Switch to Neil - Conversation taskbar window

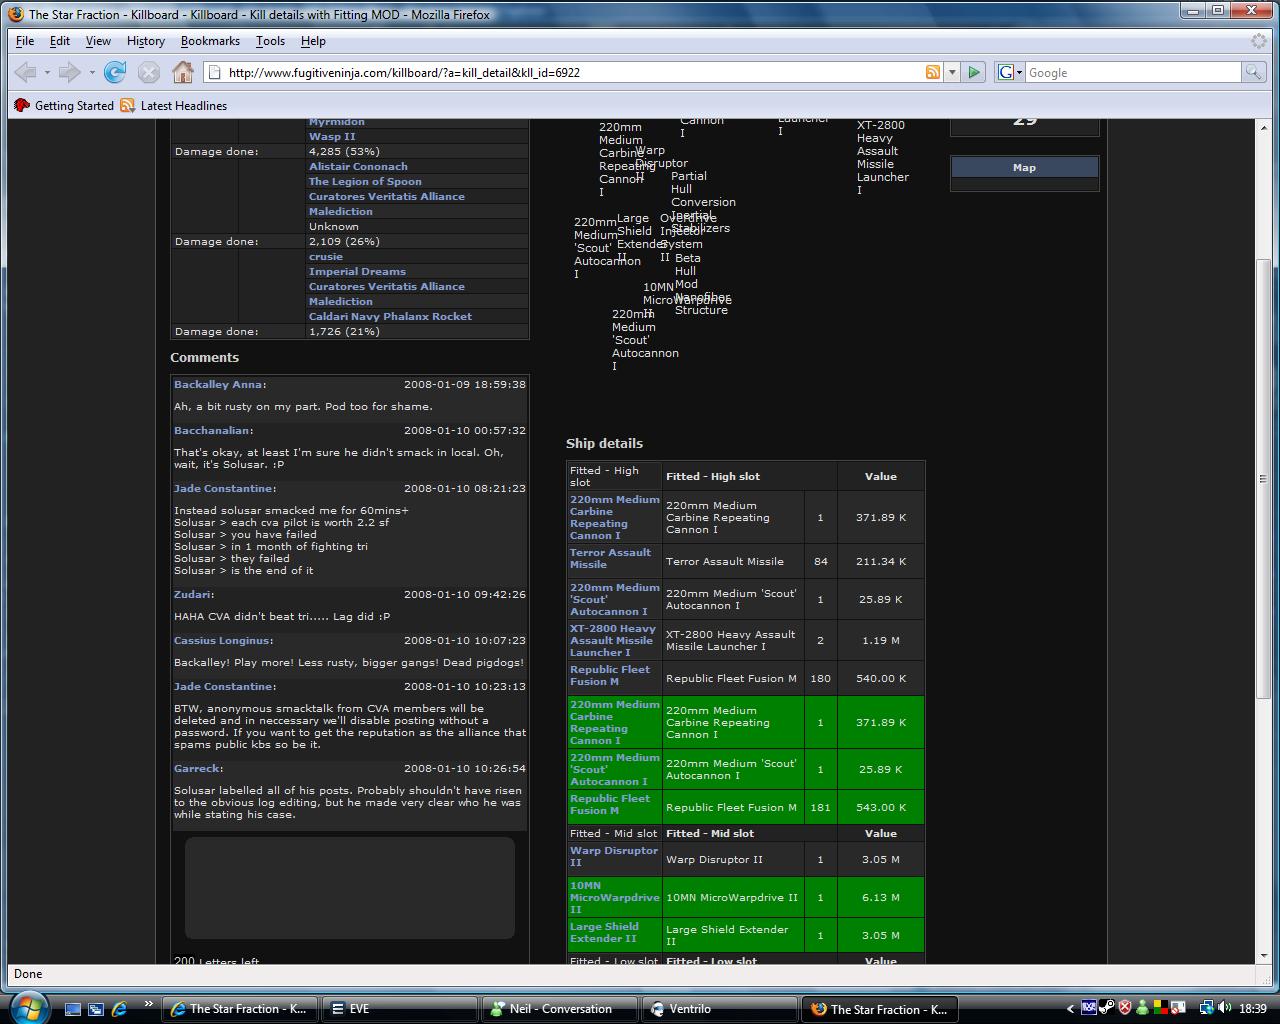click(x=559, y=1009)
